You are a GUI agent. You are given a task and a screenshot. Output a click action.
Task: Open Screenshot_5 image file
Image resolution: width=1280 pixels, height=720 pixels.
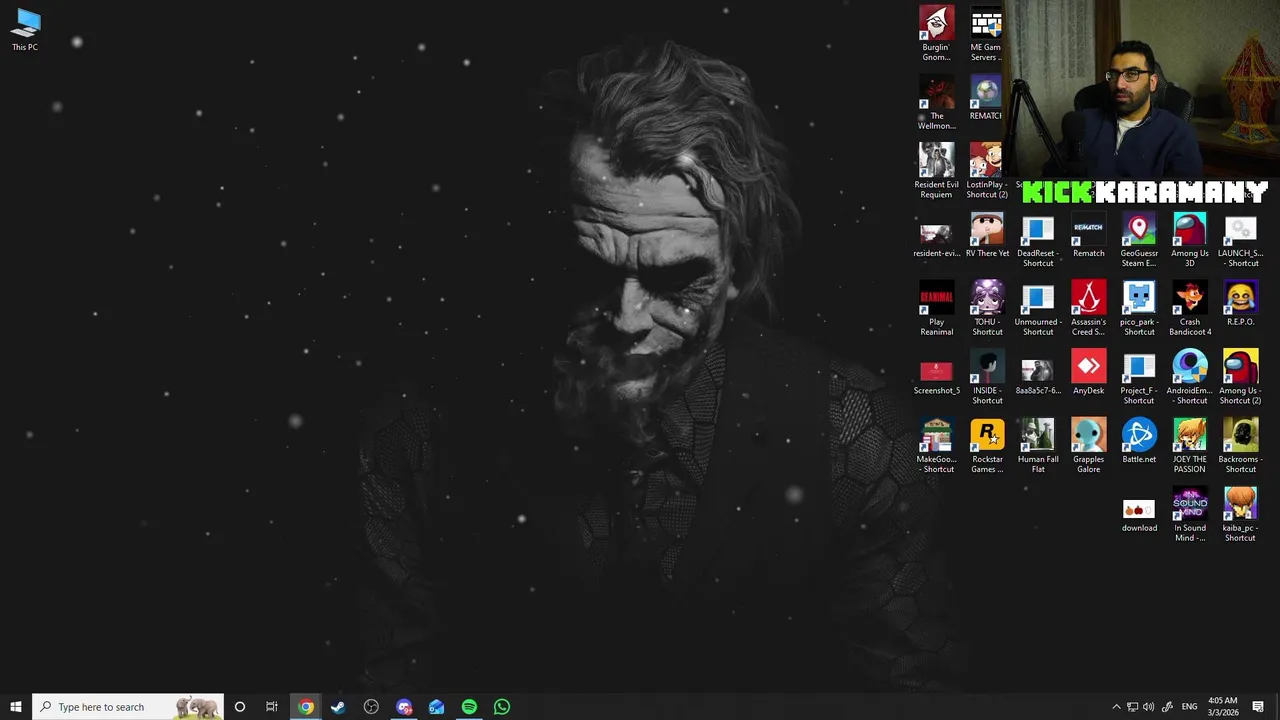[936, 377]
